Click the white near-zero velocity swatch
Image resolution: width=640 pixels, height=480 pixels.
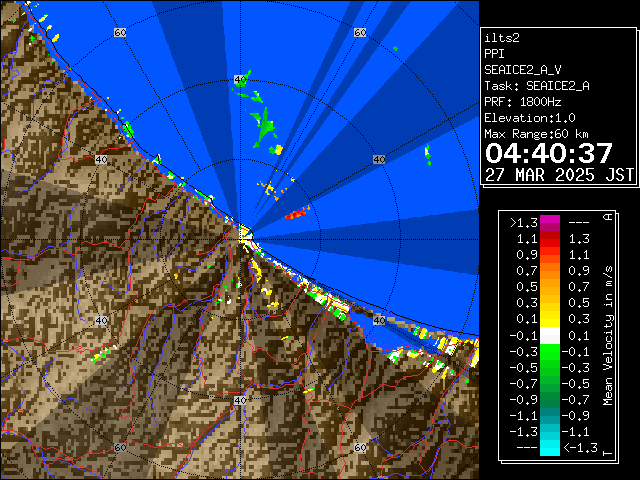pyautogui.click(x=550, y=336)
